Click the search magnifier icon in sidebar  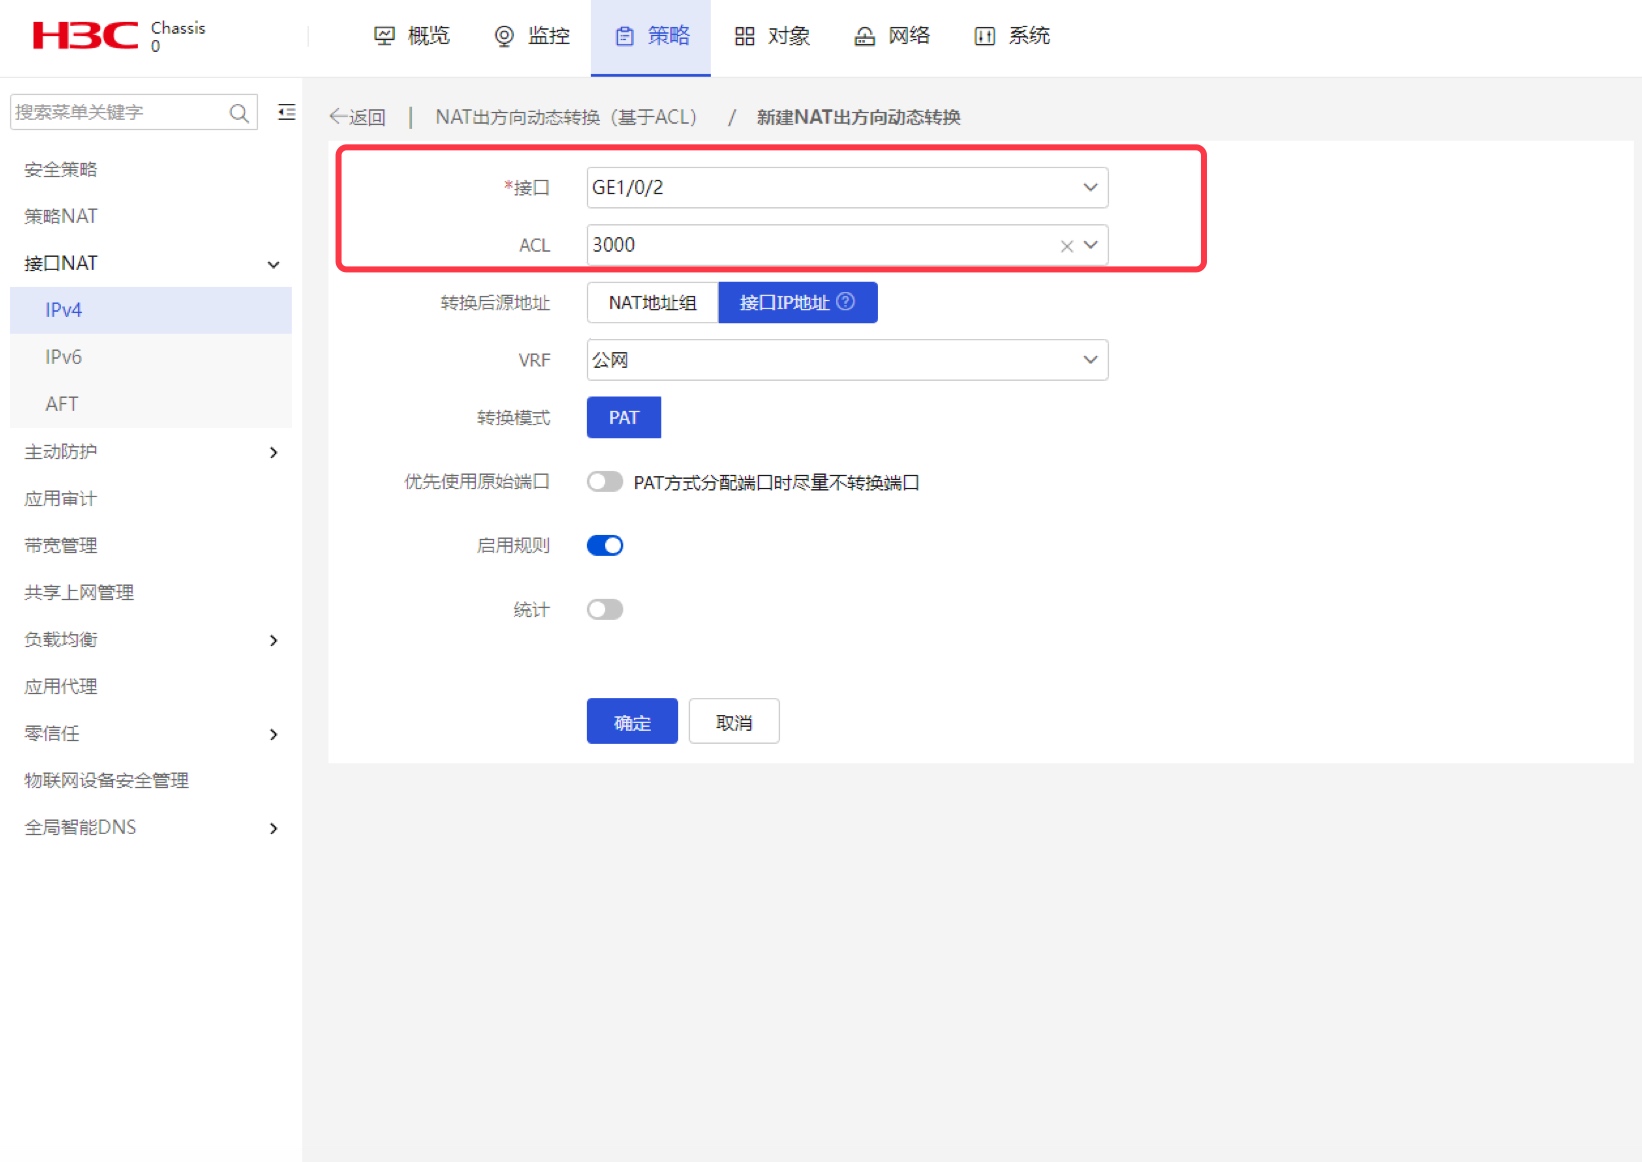239,113
